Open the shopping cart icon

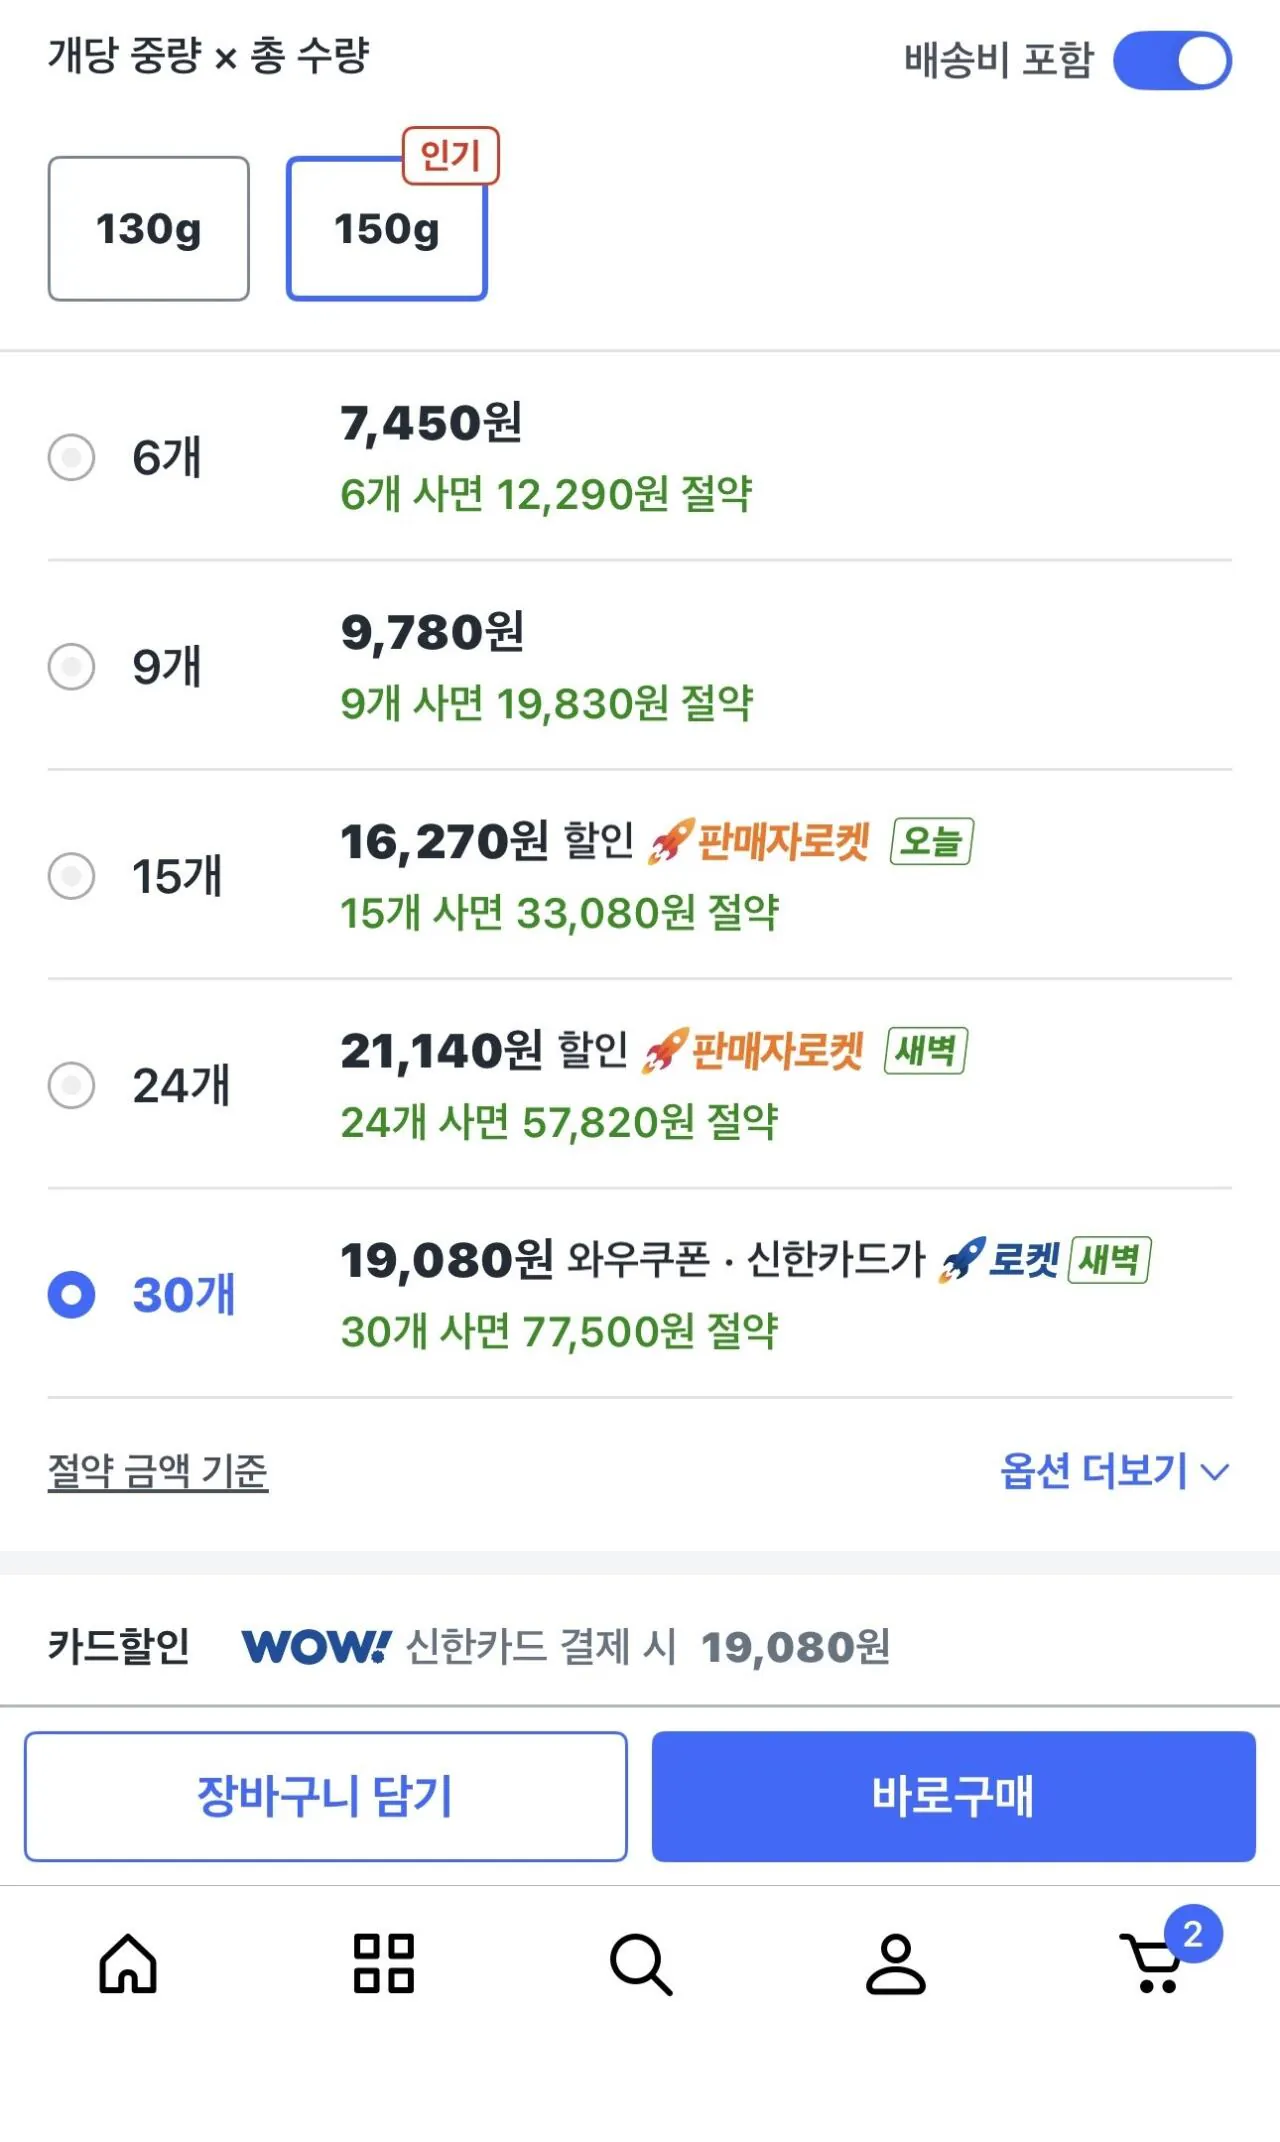point(1151,1966)
